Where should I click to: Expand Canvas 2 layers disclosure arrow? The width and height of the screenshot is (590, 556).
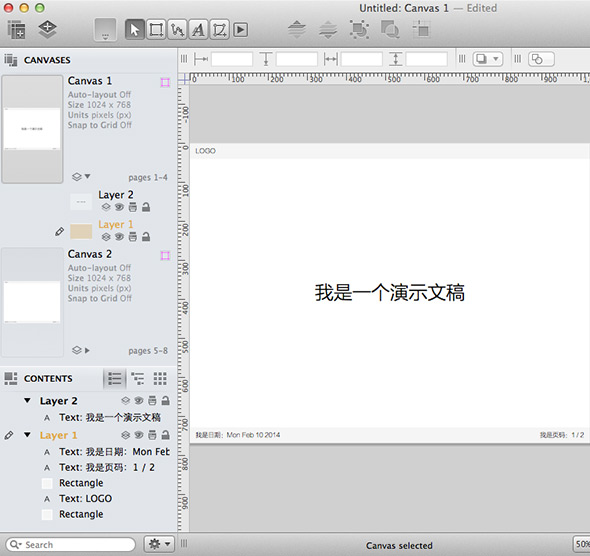point(87,350)
